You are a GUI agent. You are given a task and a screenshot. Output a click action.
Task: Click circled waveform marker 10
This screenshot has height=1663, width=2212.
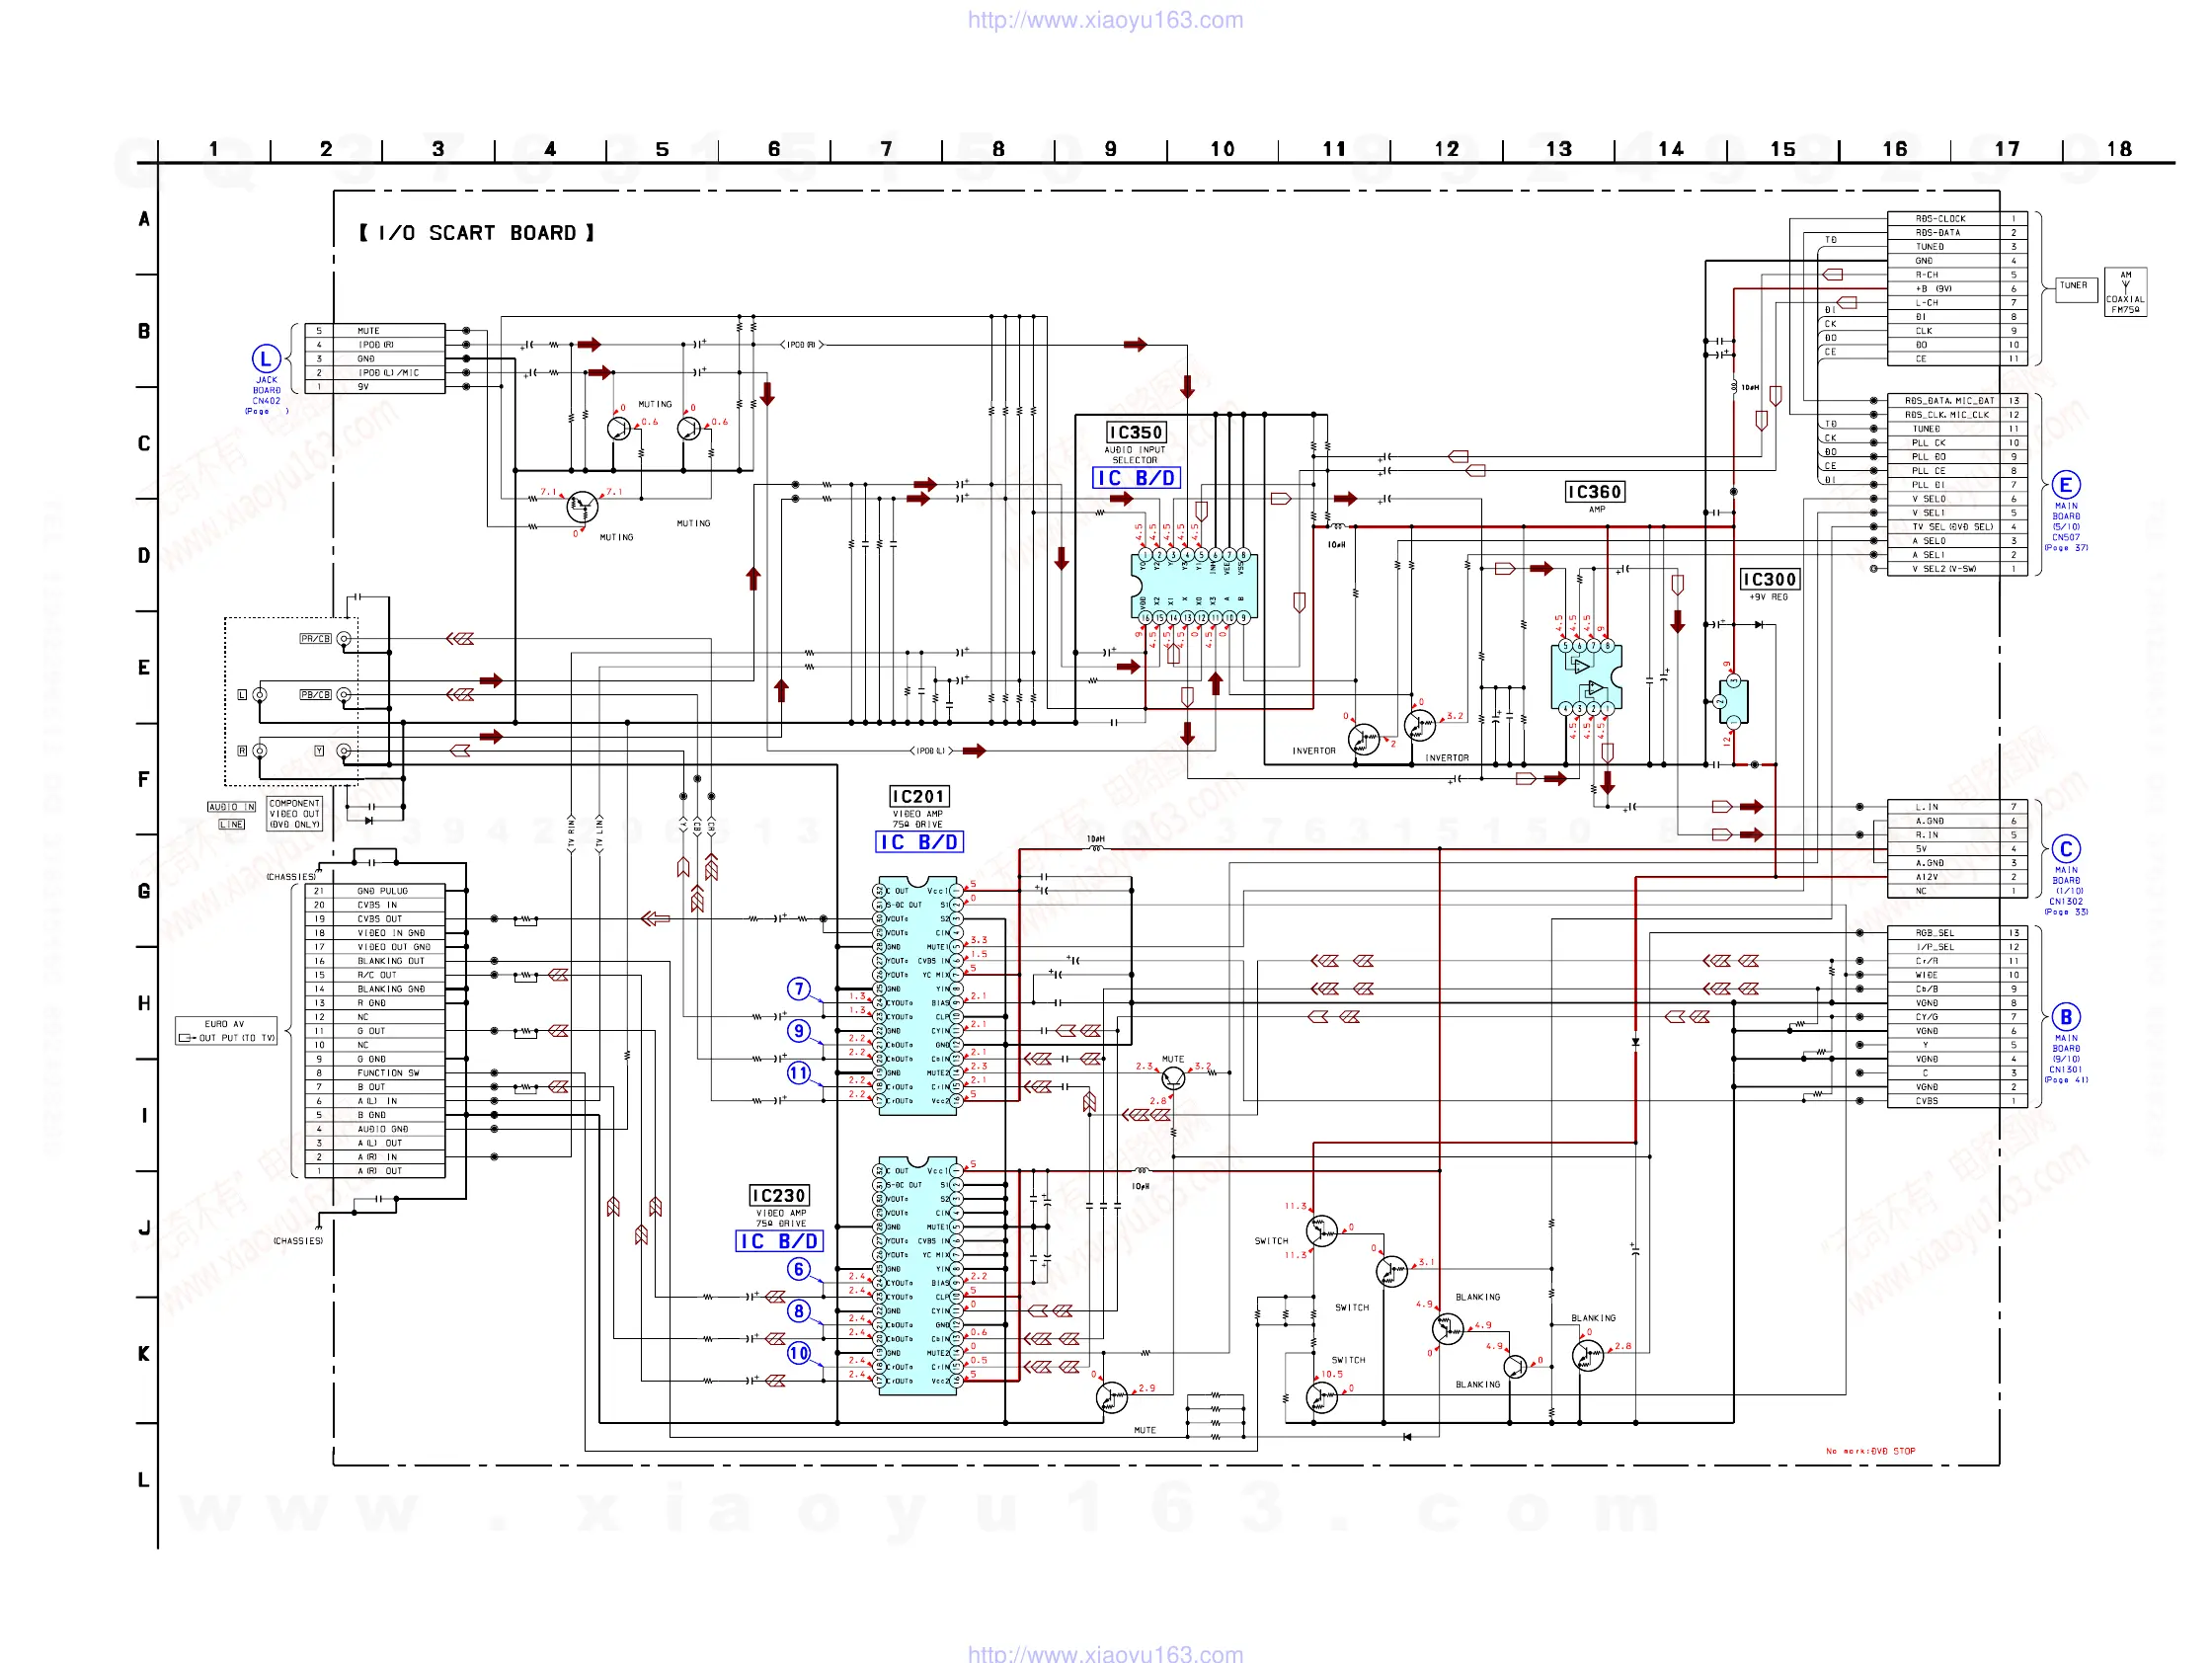tap(798, 1353)
